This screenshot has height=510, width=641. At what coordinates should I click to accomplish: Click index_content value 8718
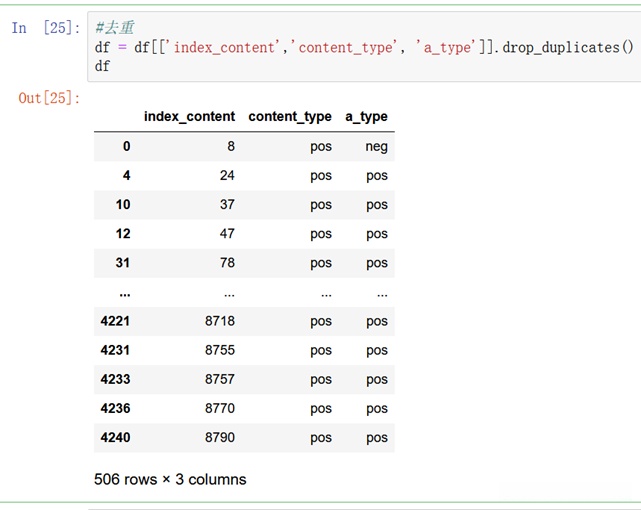coord(220,321)
